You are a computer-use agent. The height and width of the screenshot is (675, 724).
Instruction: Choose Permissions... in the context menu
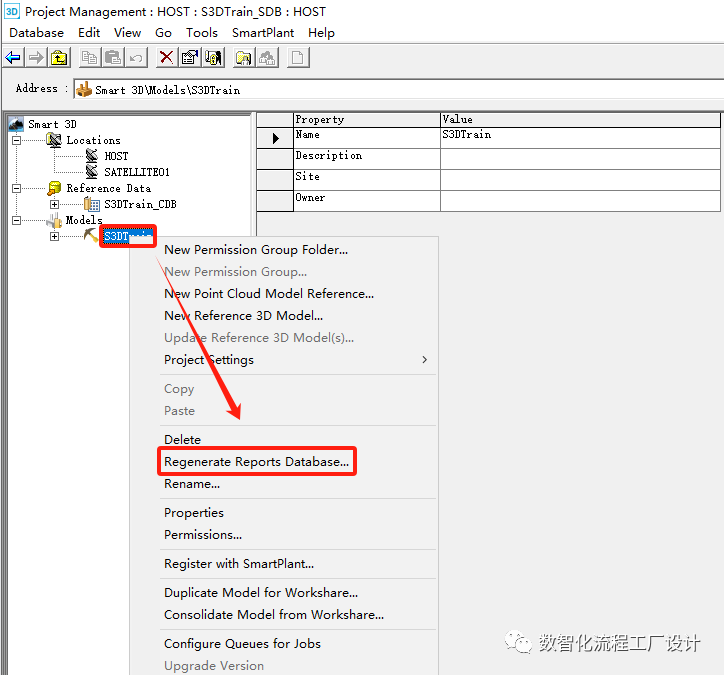click(x=203, y=535)
